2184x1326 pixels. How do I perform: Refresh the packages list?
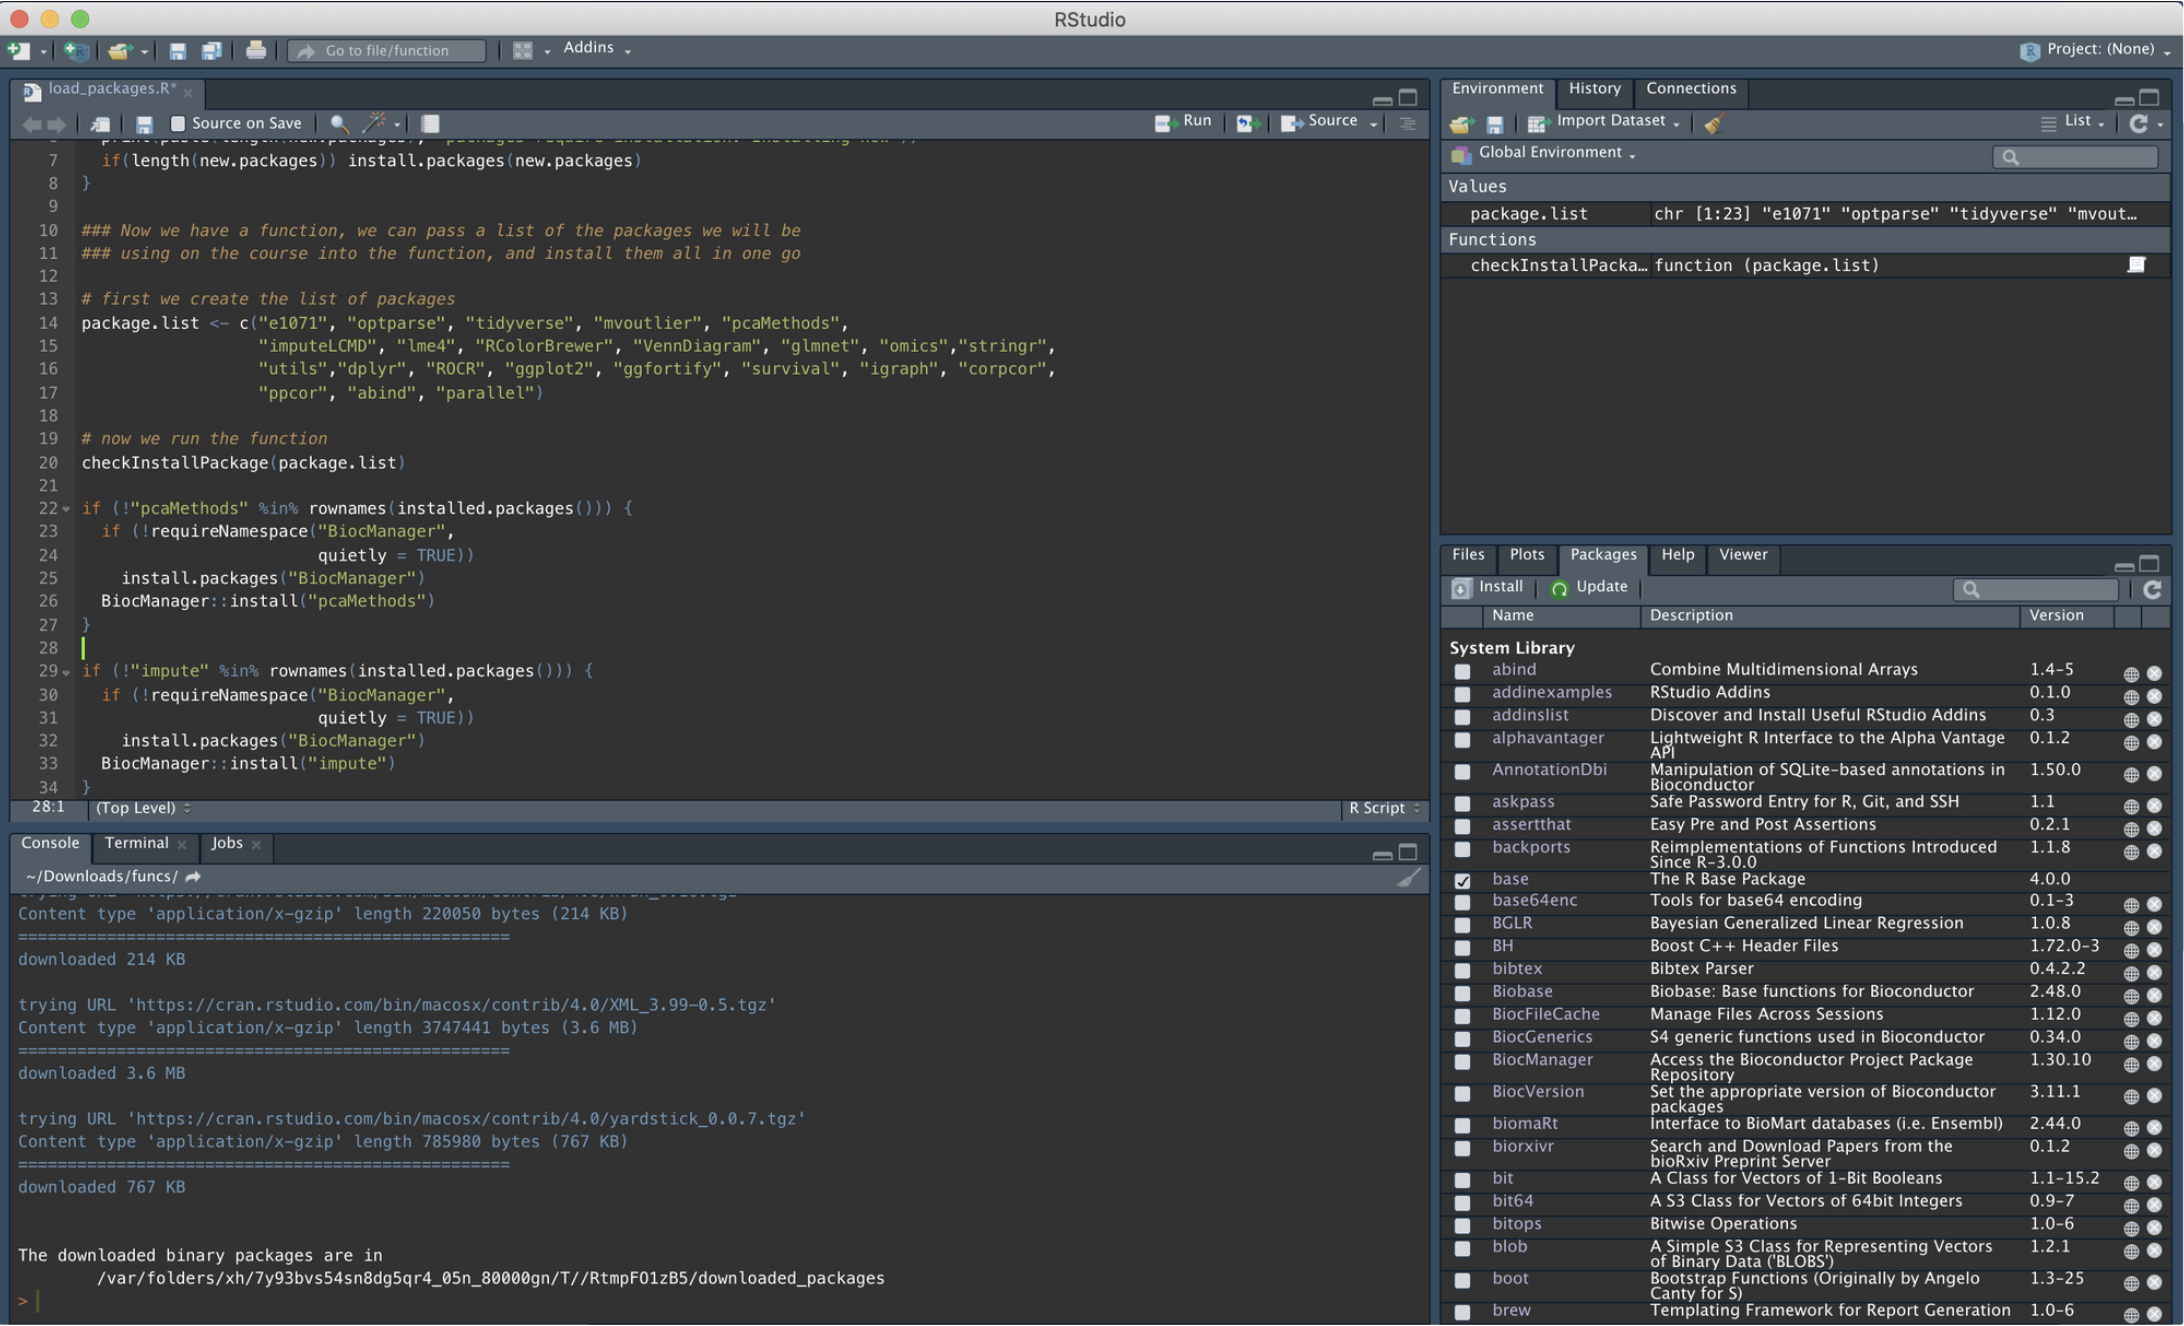coord(2152,590)
